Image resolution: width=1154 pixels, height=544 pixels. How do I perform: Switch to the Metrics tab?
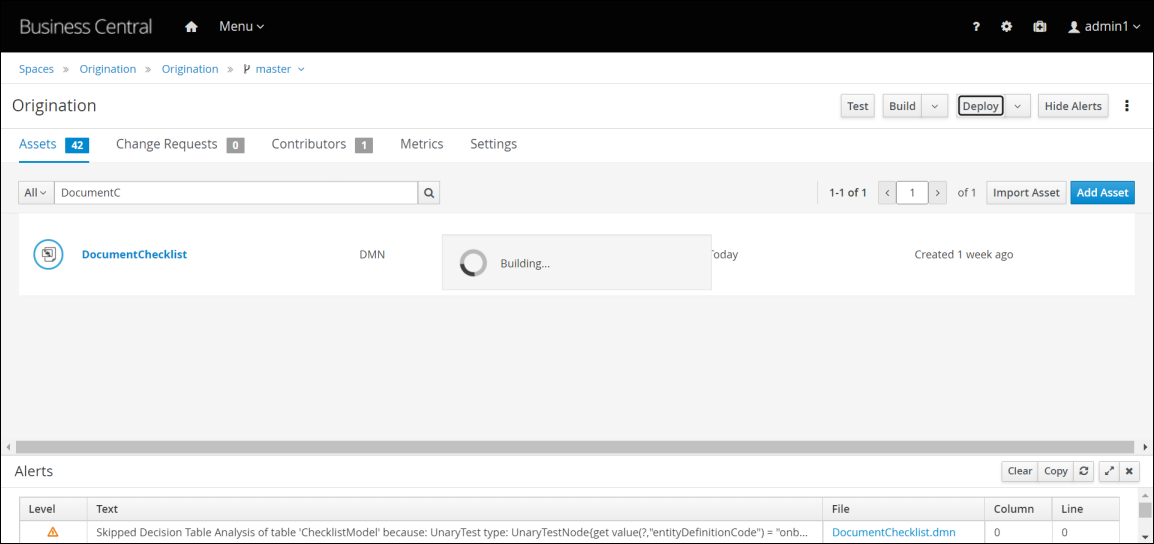(422, 144)
